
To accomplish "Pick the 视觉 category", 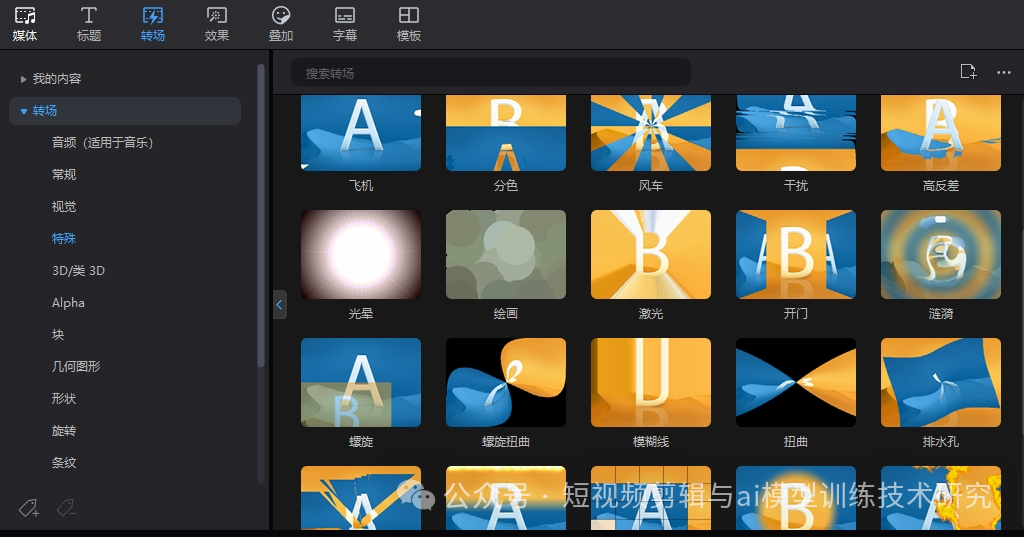I will click(64, 206).
